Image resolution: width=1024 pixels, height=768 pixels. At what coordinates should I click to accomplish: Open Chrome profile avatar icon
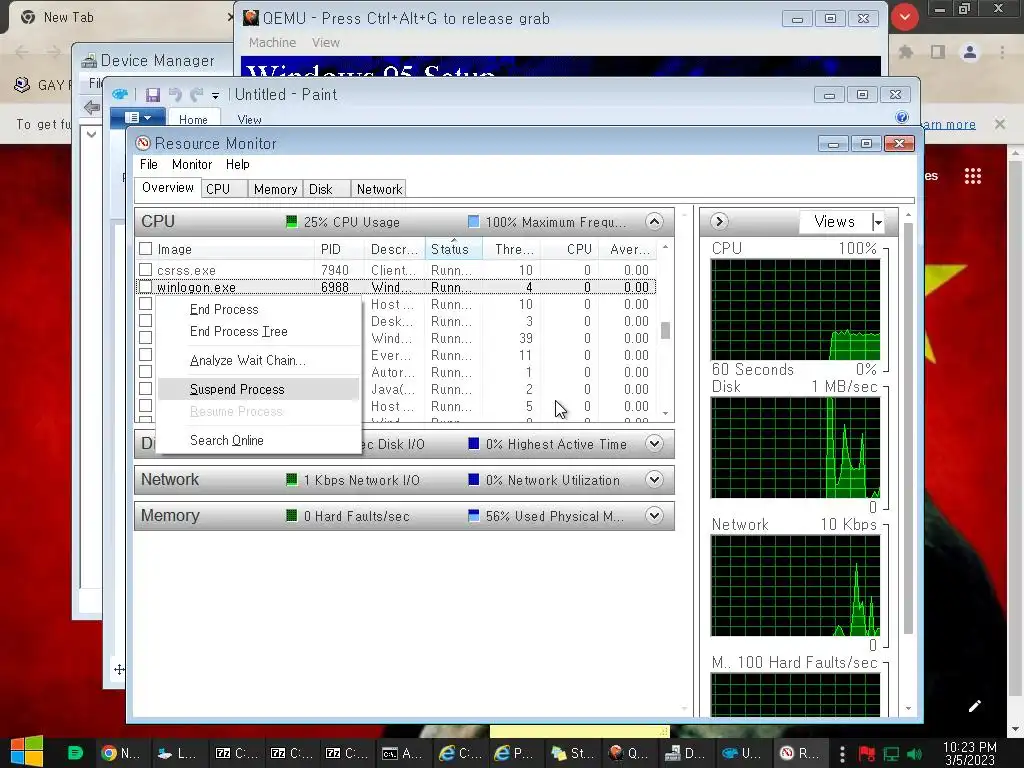pyautogui.click(x=970, y=52)
